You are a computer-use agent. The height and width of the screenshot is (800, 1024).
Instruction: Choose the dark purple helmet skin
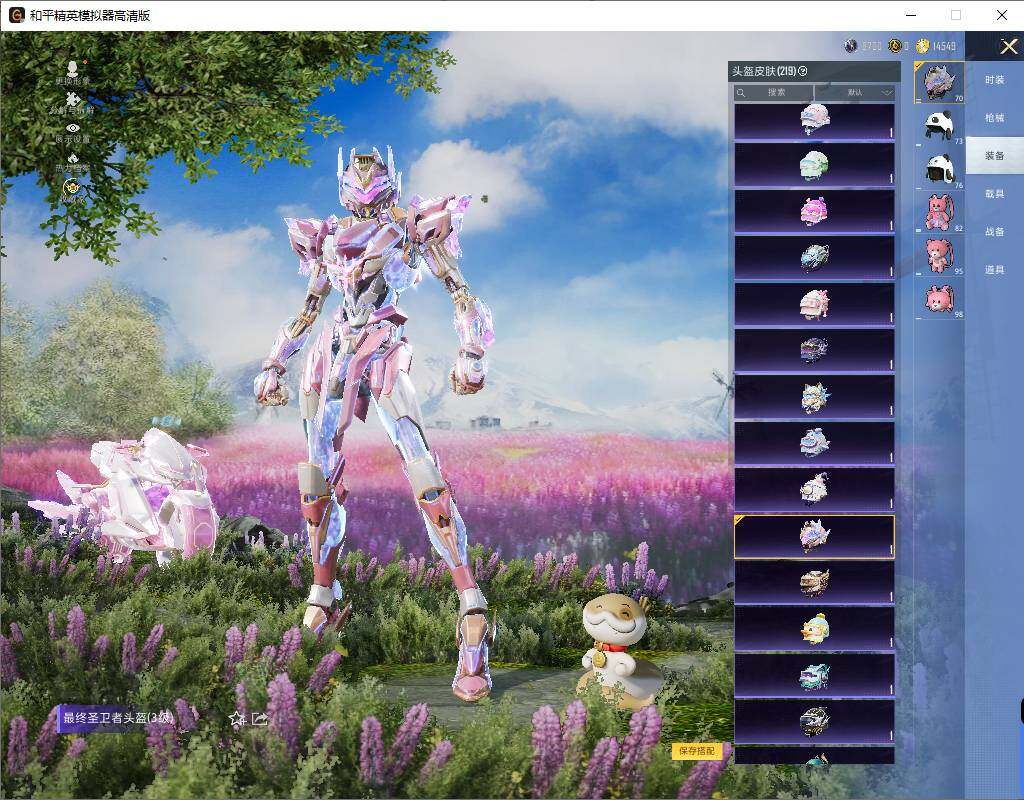814,351
